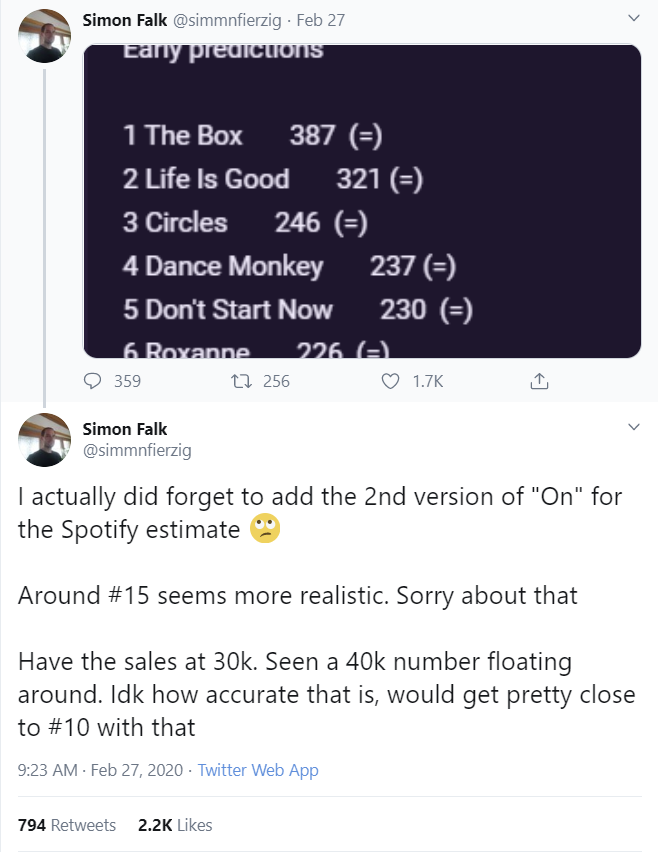Like the tweet using the heart icon
This screenshot has width=658, height=852.
[391, 381]
